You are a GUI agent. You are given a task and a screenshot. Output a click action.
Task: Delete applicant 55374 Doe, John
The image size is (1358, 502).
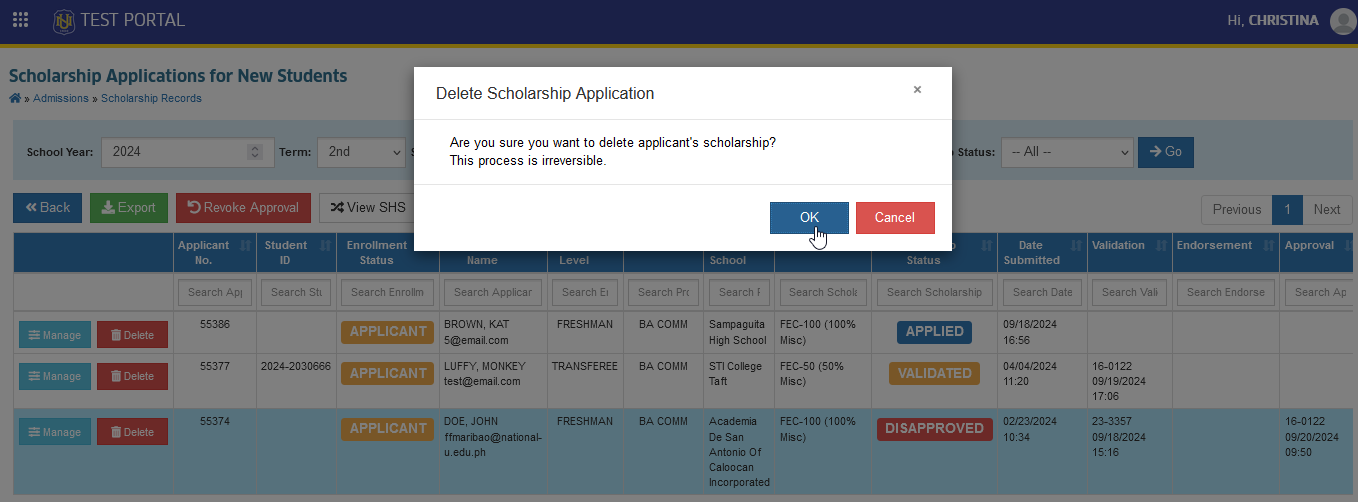[x=132, y=432]
